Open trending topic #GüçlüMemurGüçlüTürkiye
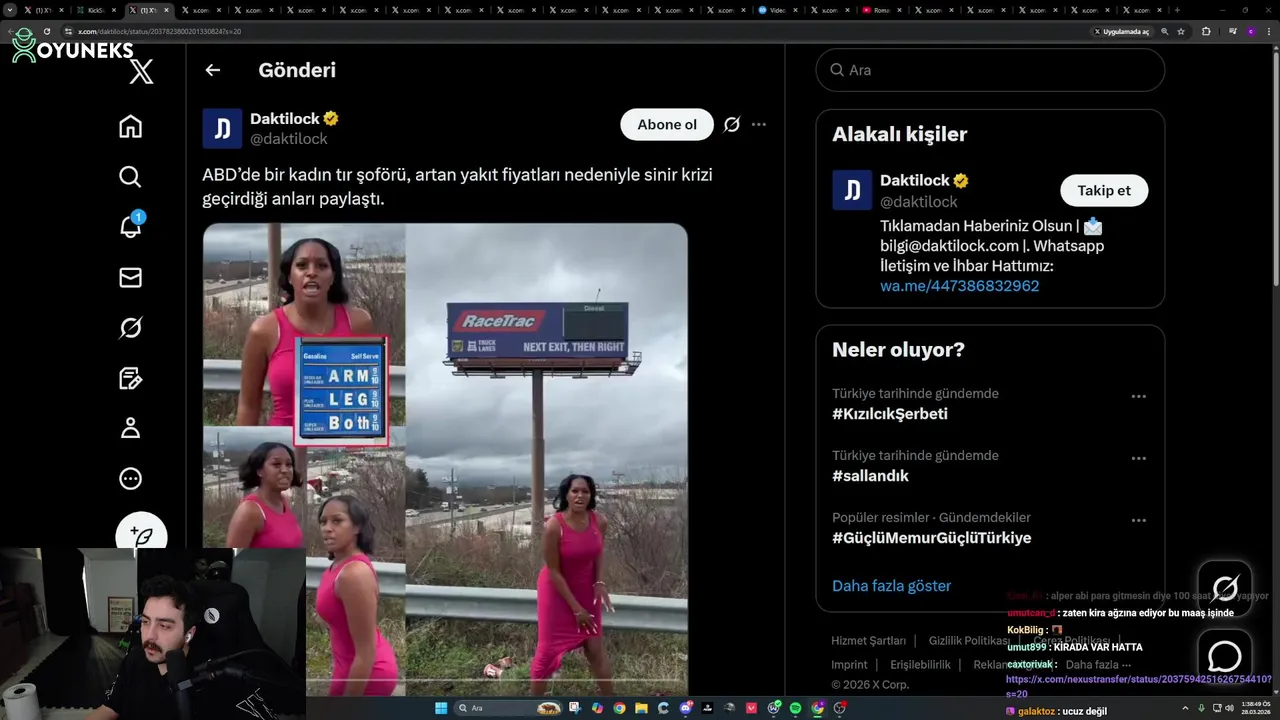The width and height of the screenshot is (1280, 720). pos(931,538)
